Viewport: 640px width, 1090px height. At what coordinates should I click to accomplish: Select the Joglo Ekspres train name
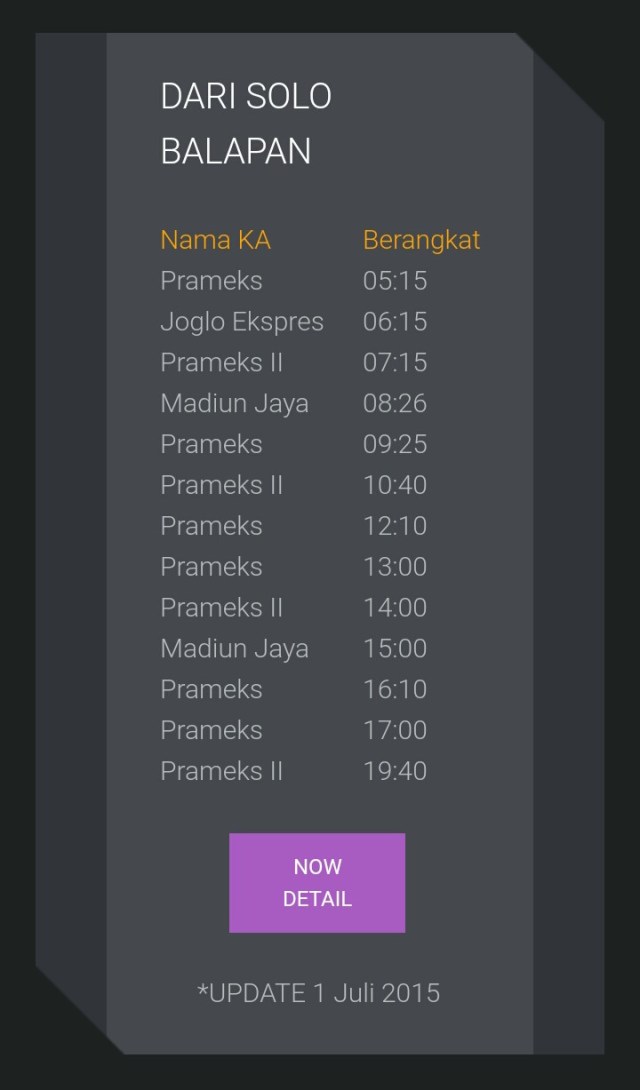(242, 322)
